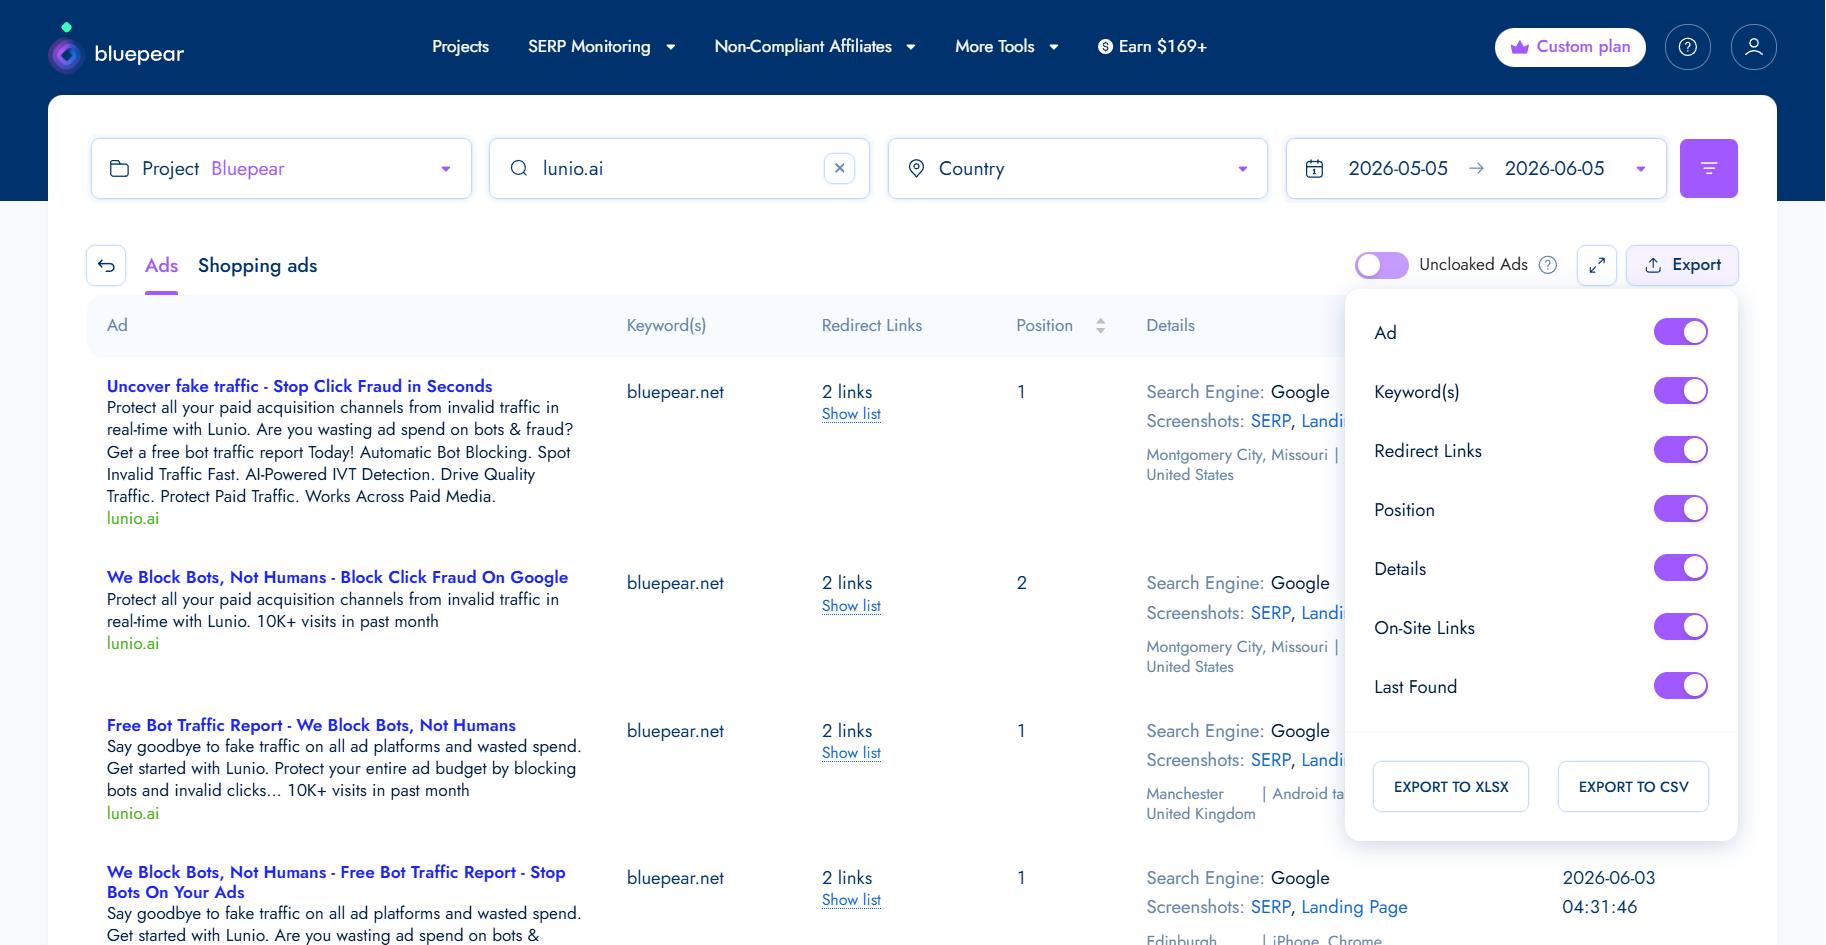Show list for 'Uncover fake traffic' row
Viewport: 1826px width, 945px height.
click(851, 414)
